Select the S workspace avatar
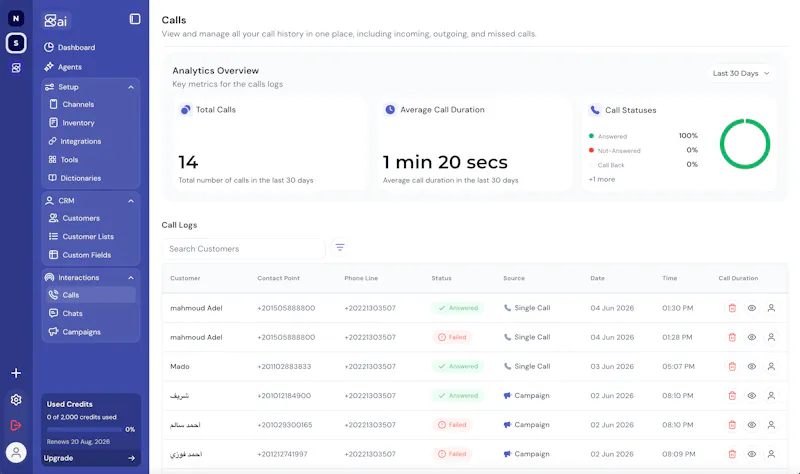The width and height of the screenshot is (800, 474). pyautogui.click(x=16, y=43)
